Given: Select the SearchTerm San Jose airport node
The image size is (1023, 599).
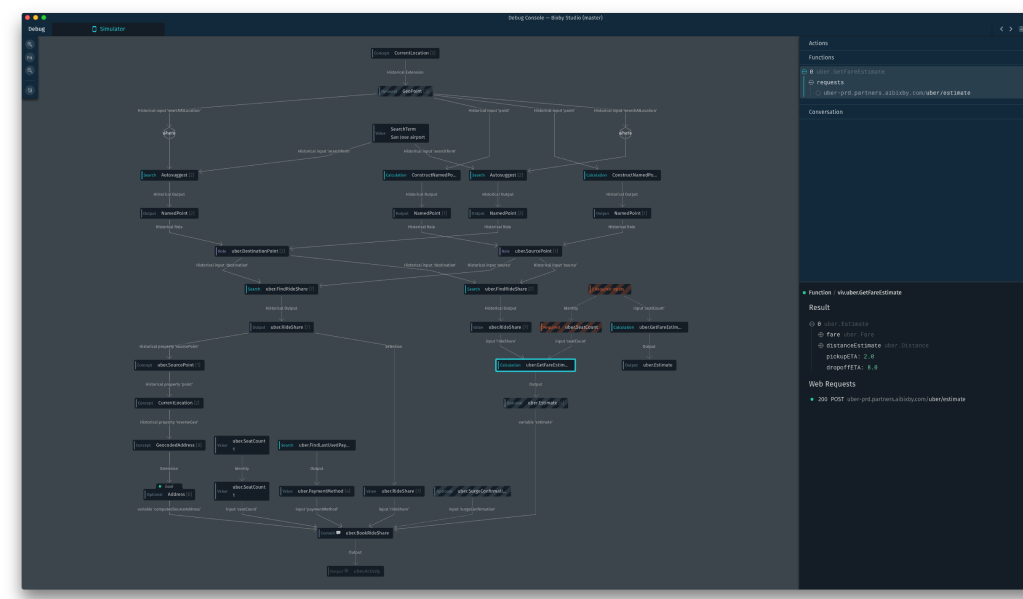Looking at the screenshot, I should 401,133.
